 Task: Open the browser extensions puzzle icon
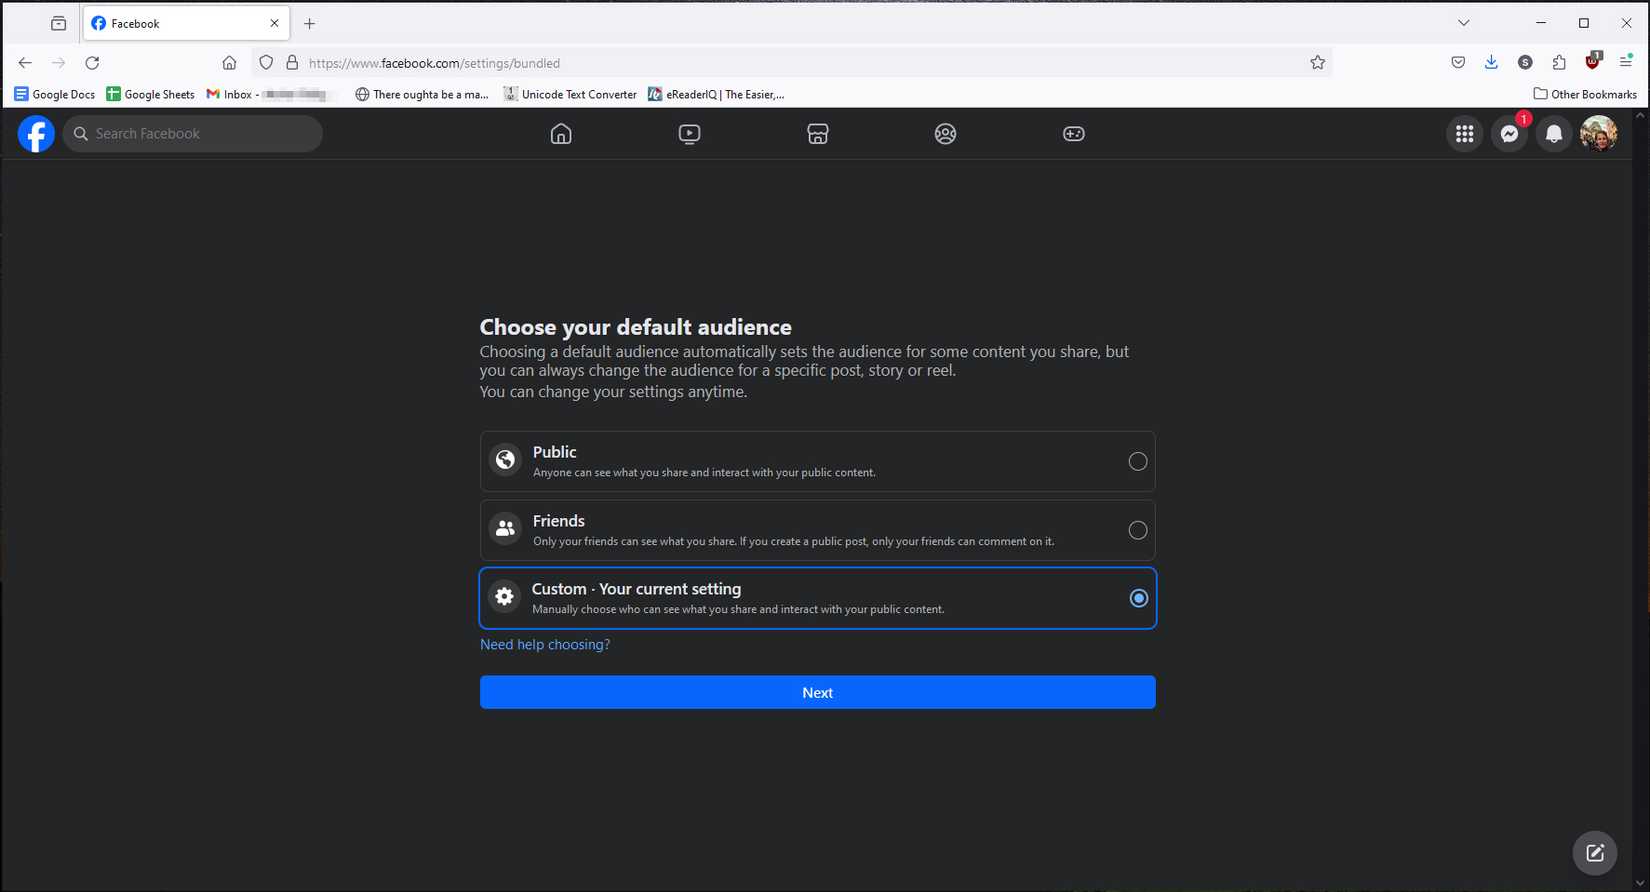(1559, 63)
